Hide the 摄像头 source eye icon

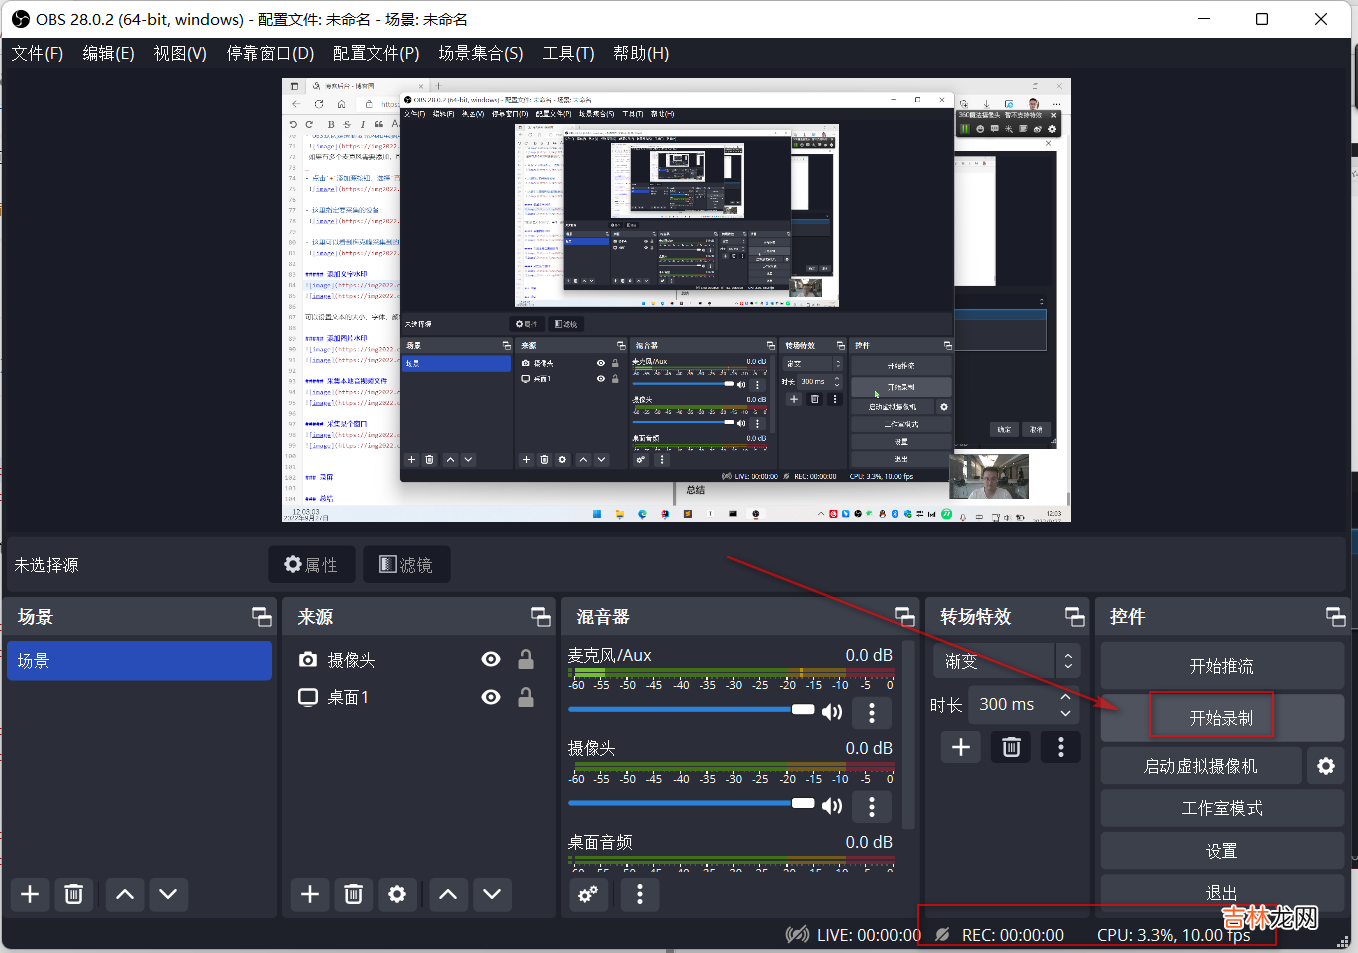(x=491, y=660)
